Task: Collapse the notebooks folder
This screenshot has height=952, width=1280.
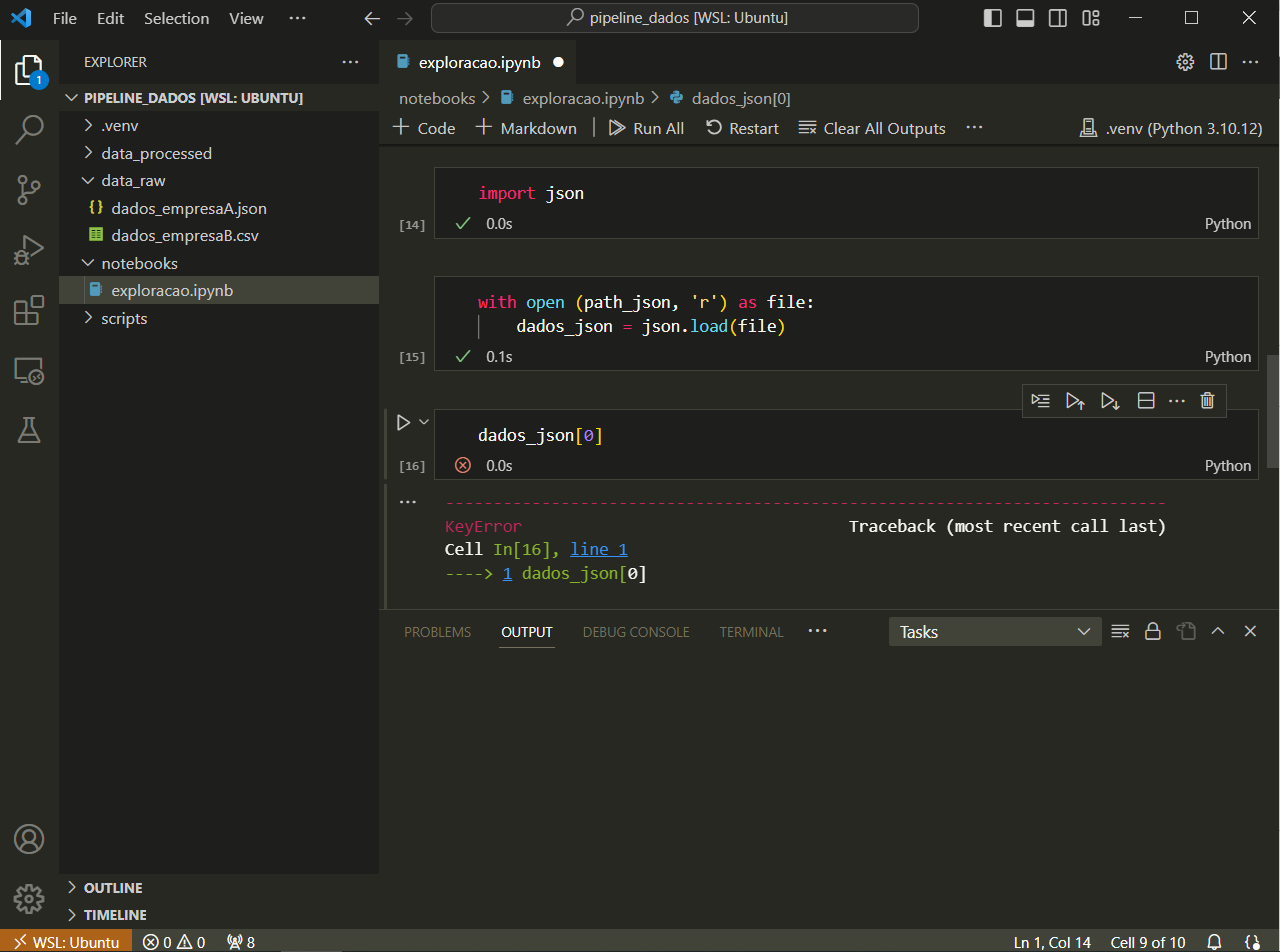Action: click(x=219, y=263)
